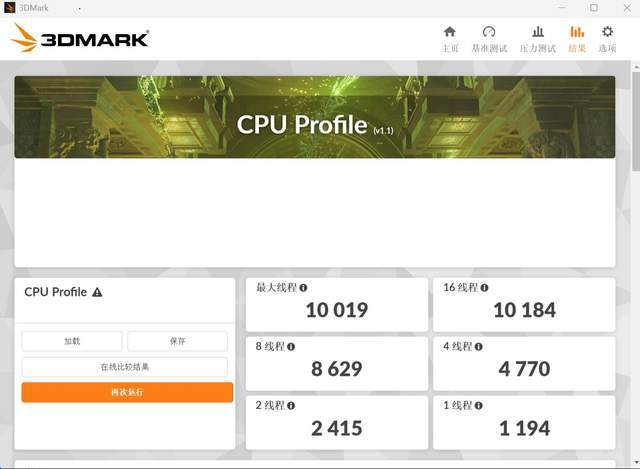Image resolution: width=640 pixels, height=469 pixels.
Task: Click the 2-thread score 2 415
Action: (337, 428)
